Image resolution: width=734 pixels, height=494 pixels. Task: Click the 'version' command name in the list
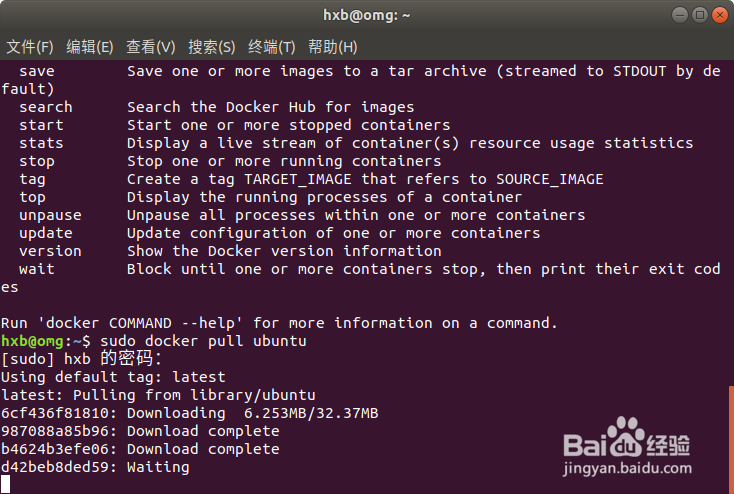(50, 251)
